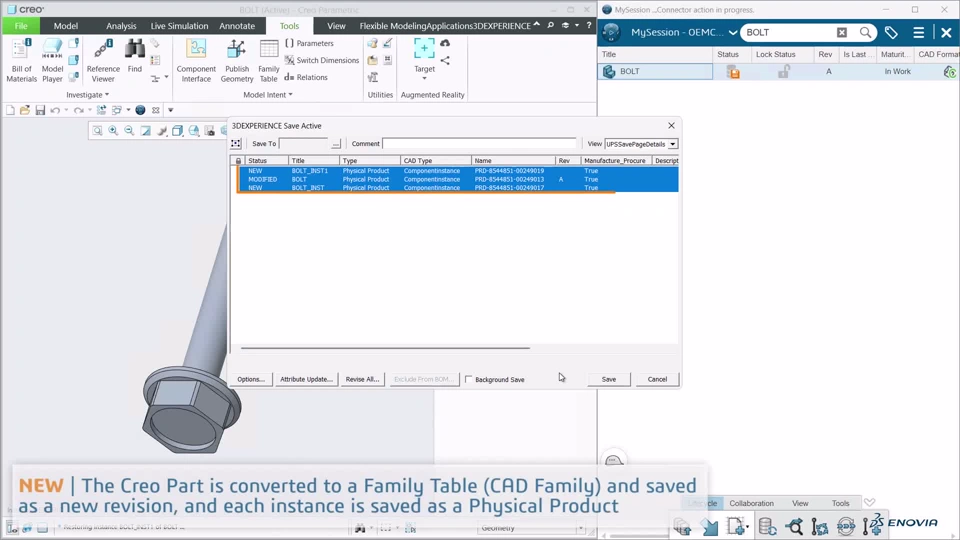Image resolution: width=960 pixels, height=540 pixels.
Task: Open the Collaboration tab in ENOVIA toolbar
Action: tap(751, 503)
